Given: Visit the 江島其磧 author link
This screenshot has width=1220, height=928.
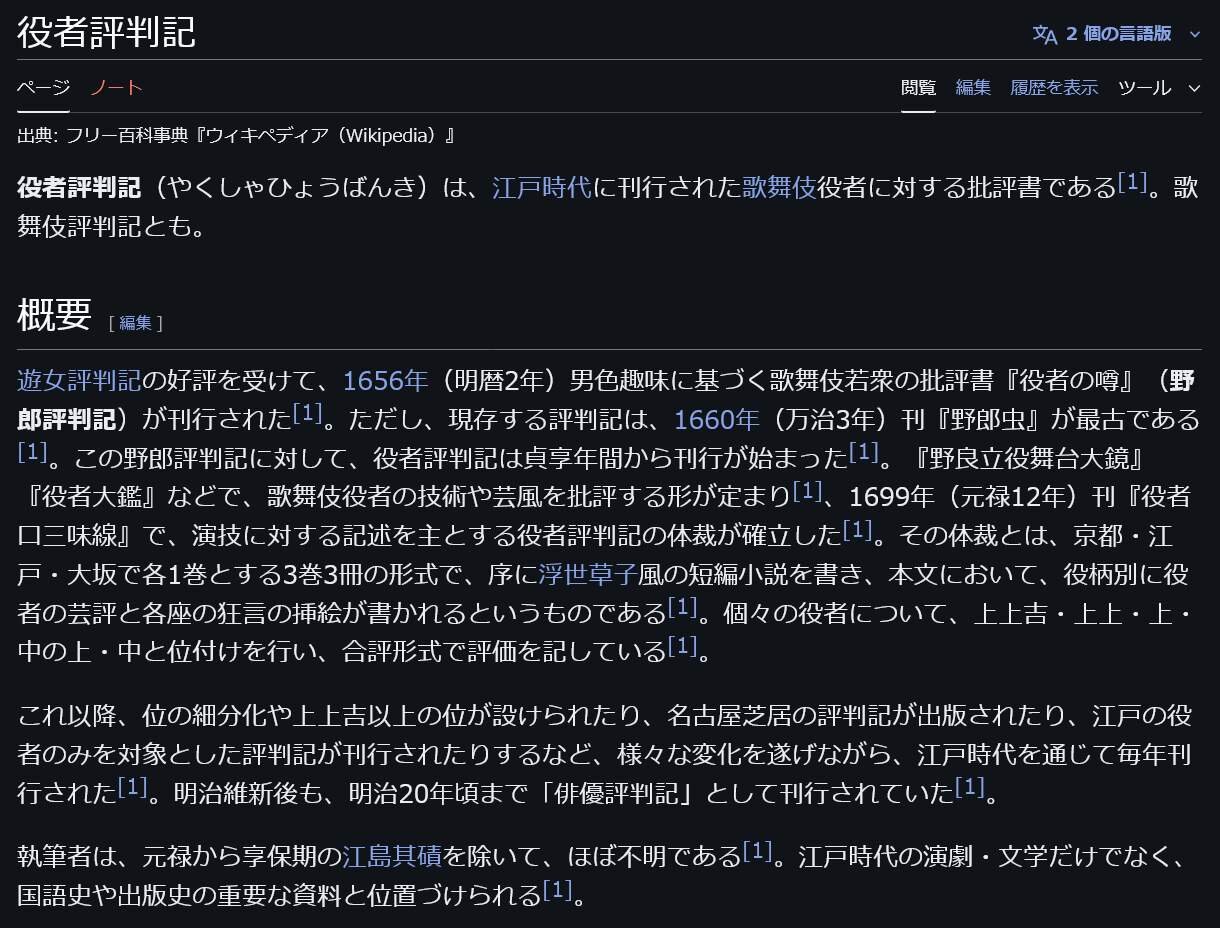Looking at the screenshot, I should [x=392, y=857].
